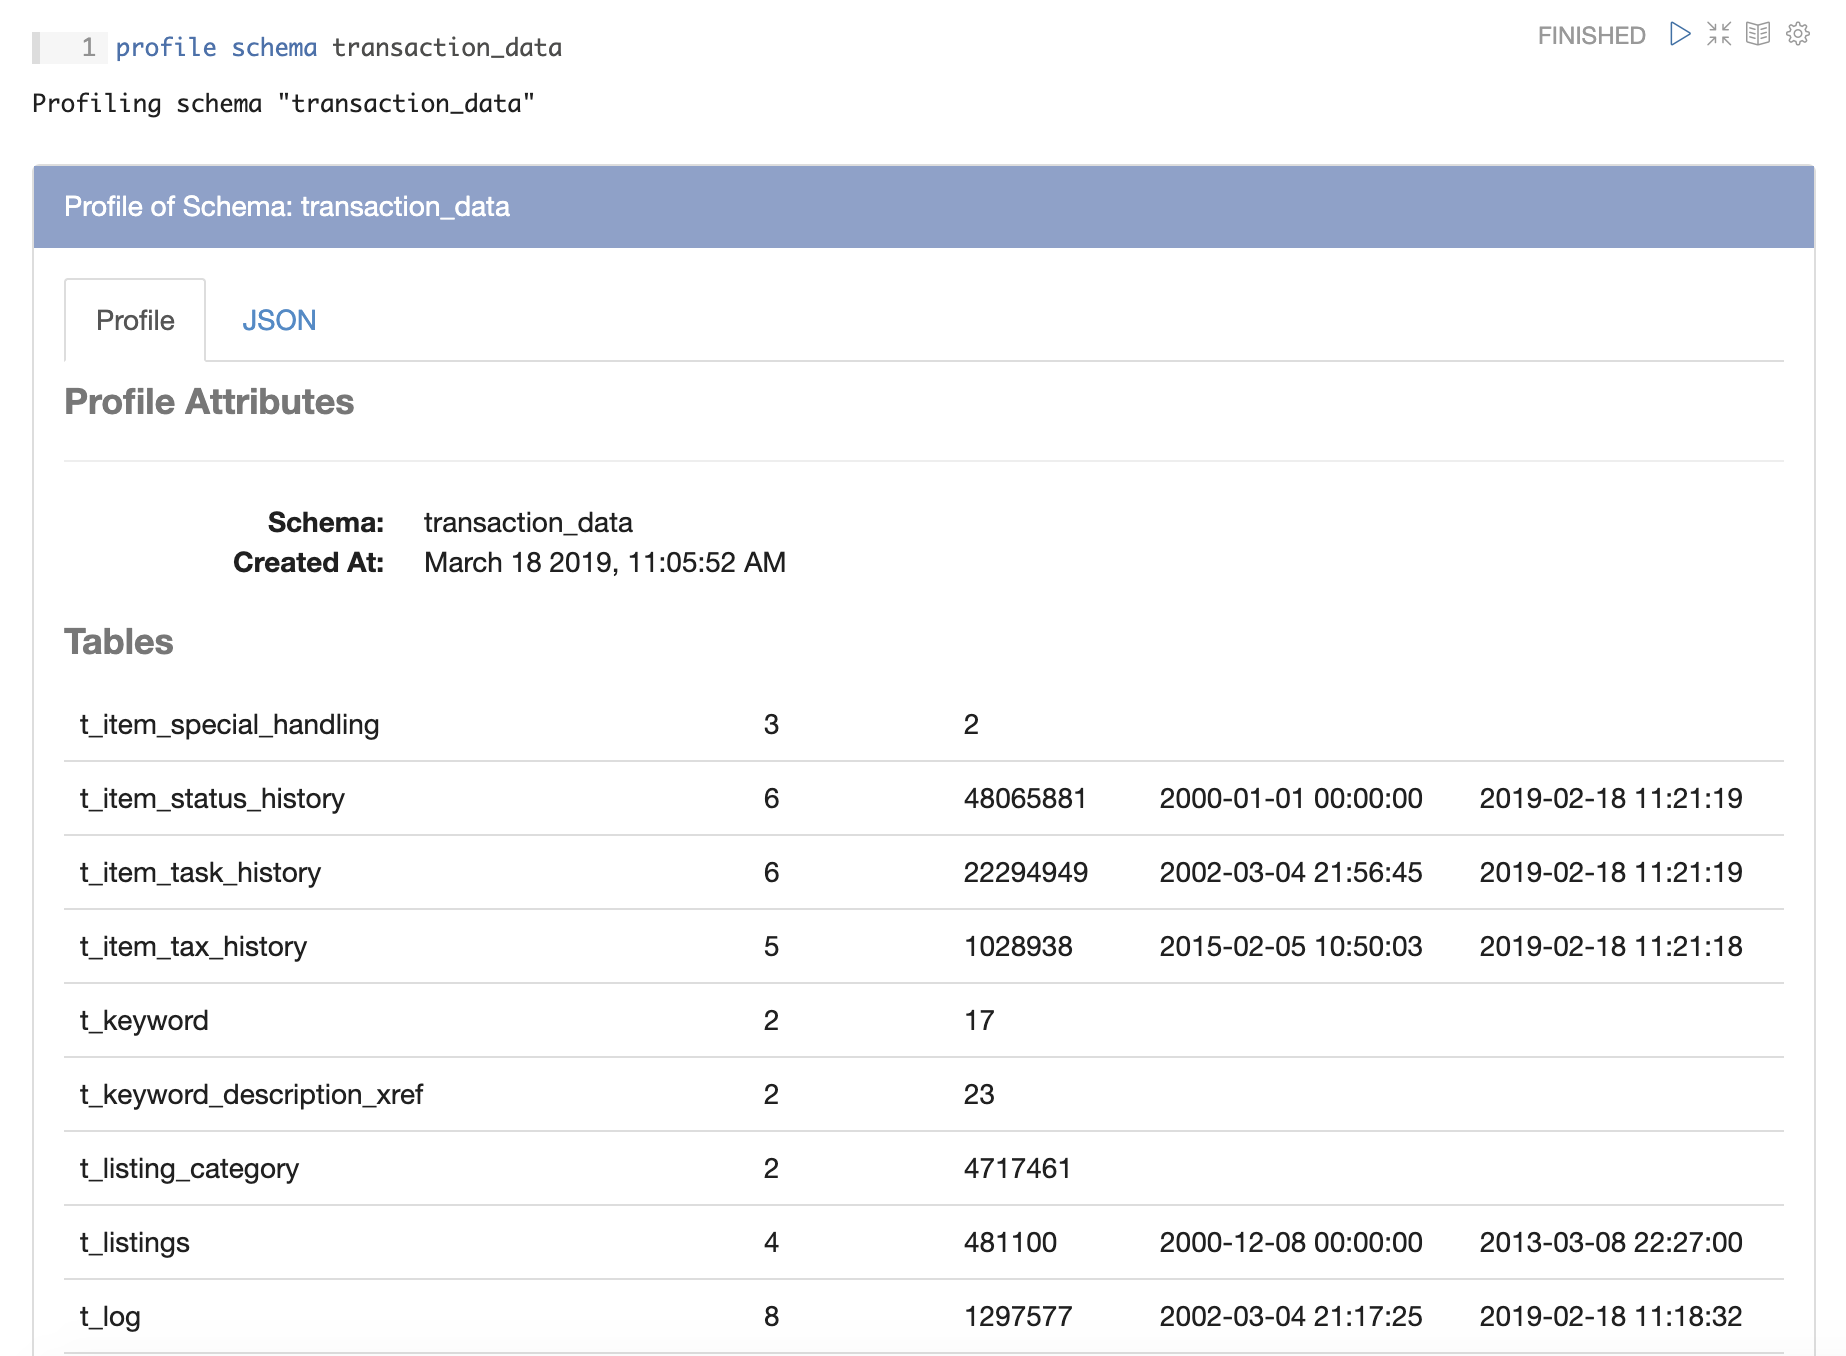This screenshot has height=1356, width=1846.
Task: Click row count 481100 for t_listings
Action: pos(1010,1242)
